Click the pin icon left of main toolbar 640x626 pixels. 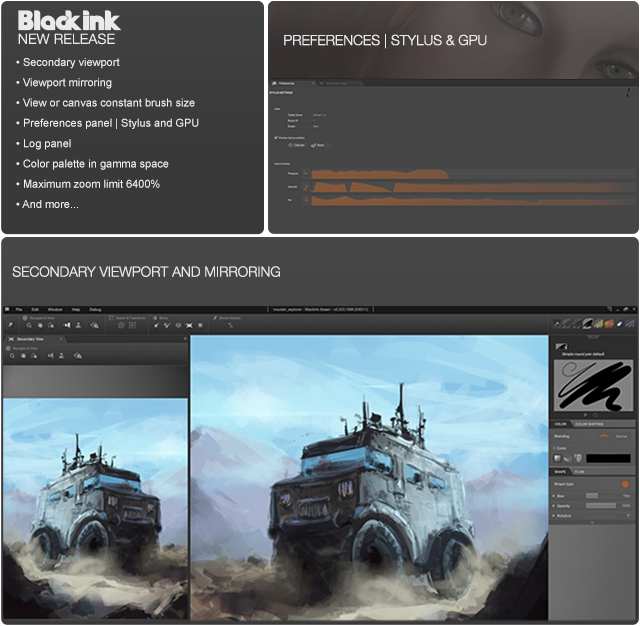11,325
